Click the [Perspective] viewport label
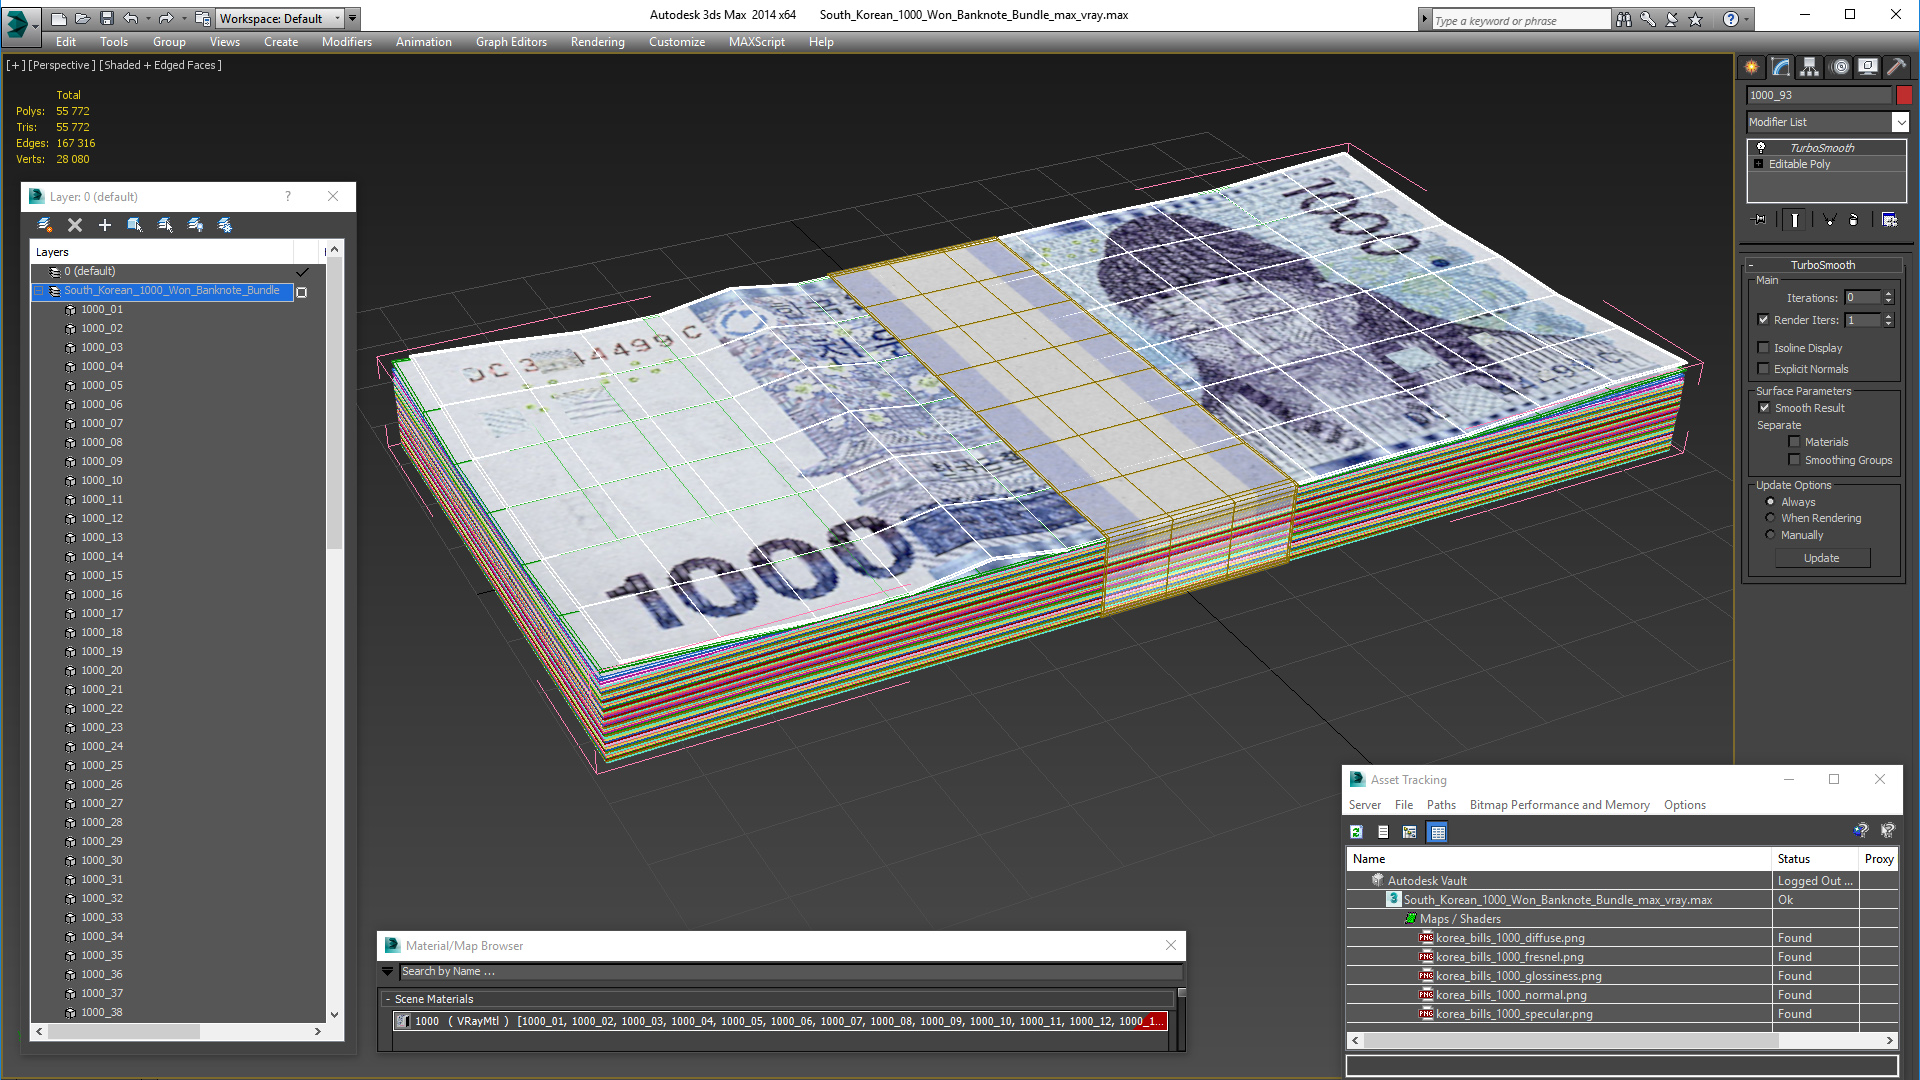 click(62, 65)
